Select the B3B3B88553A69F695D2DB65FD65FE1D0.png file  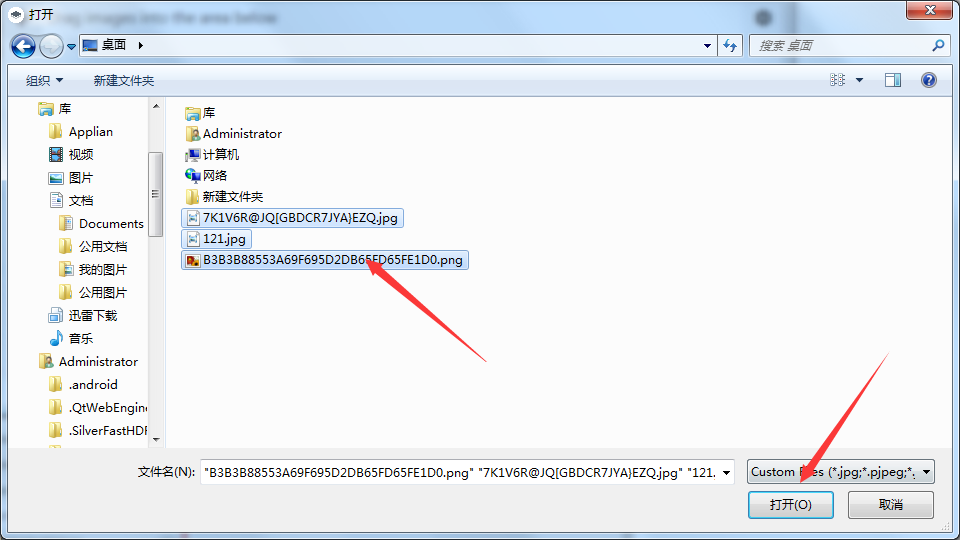[324, 260]
